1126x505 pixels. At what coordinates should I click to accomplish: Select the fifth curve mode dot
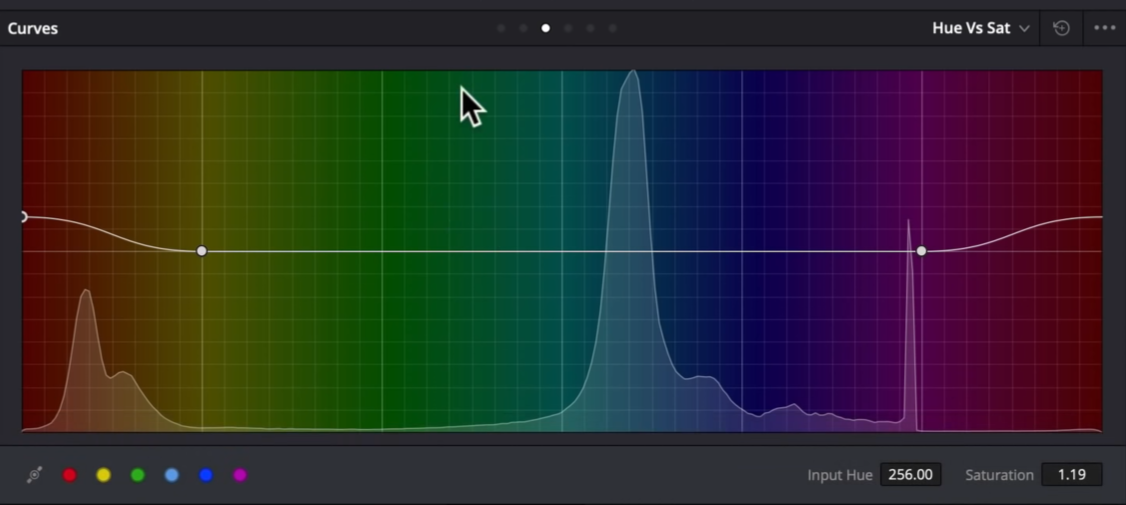pyautogui.click(x=590, y=28)
